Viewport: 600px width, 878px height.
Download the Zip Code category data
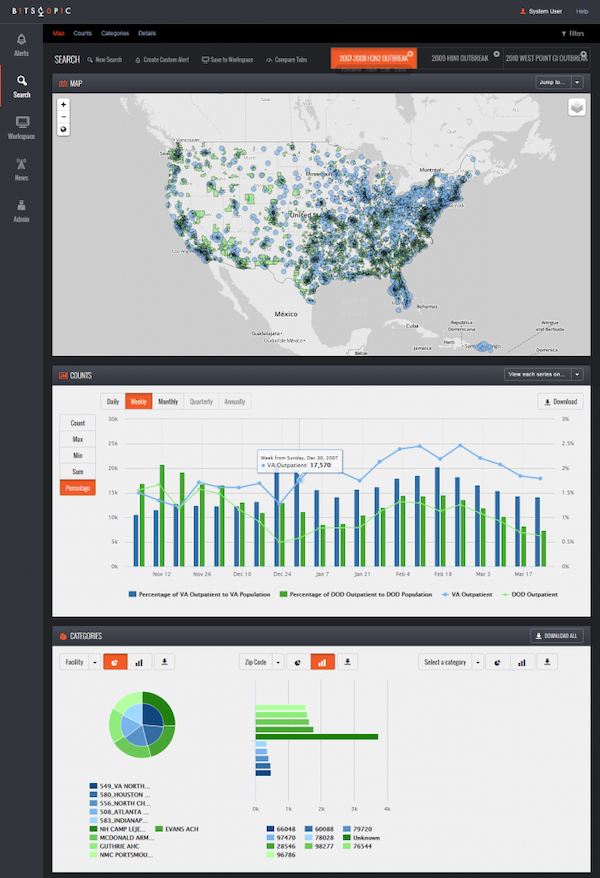tap(348, 662)
